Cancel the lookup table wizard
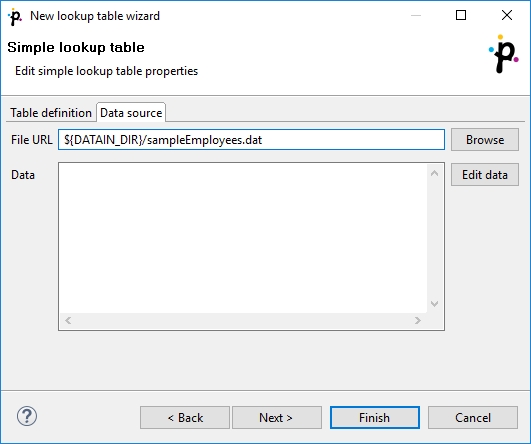 click(473, 418)
